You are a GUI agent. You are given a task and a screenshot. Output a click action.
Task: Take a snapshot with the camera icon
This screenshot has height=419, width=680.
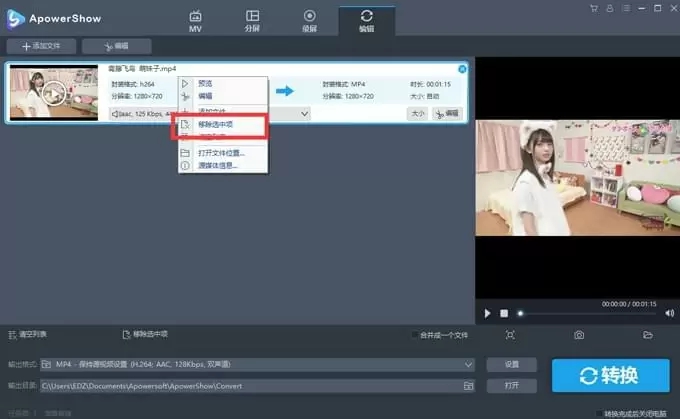(x=579, y=335)
